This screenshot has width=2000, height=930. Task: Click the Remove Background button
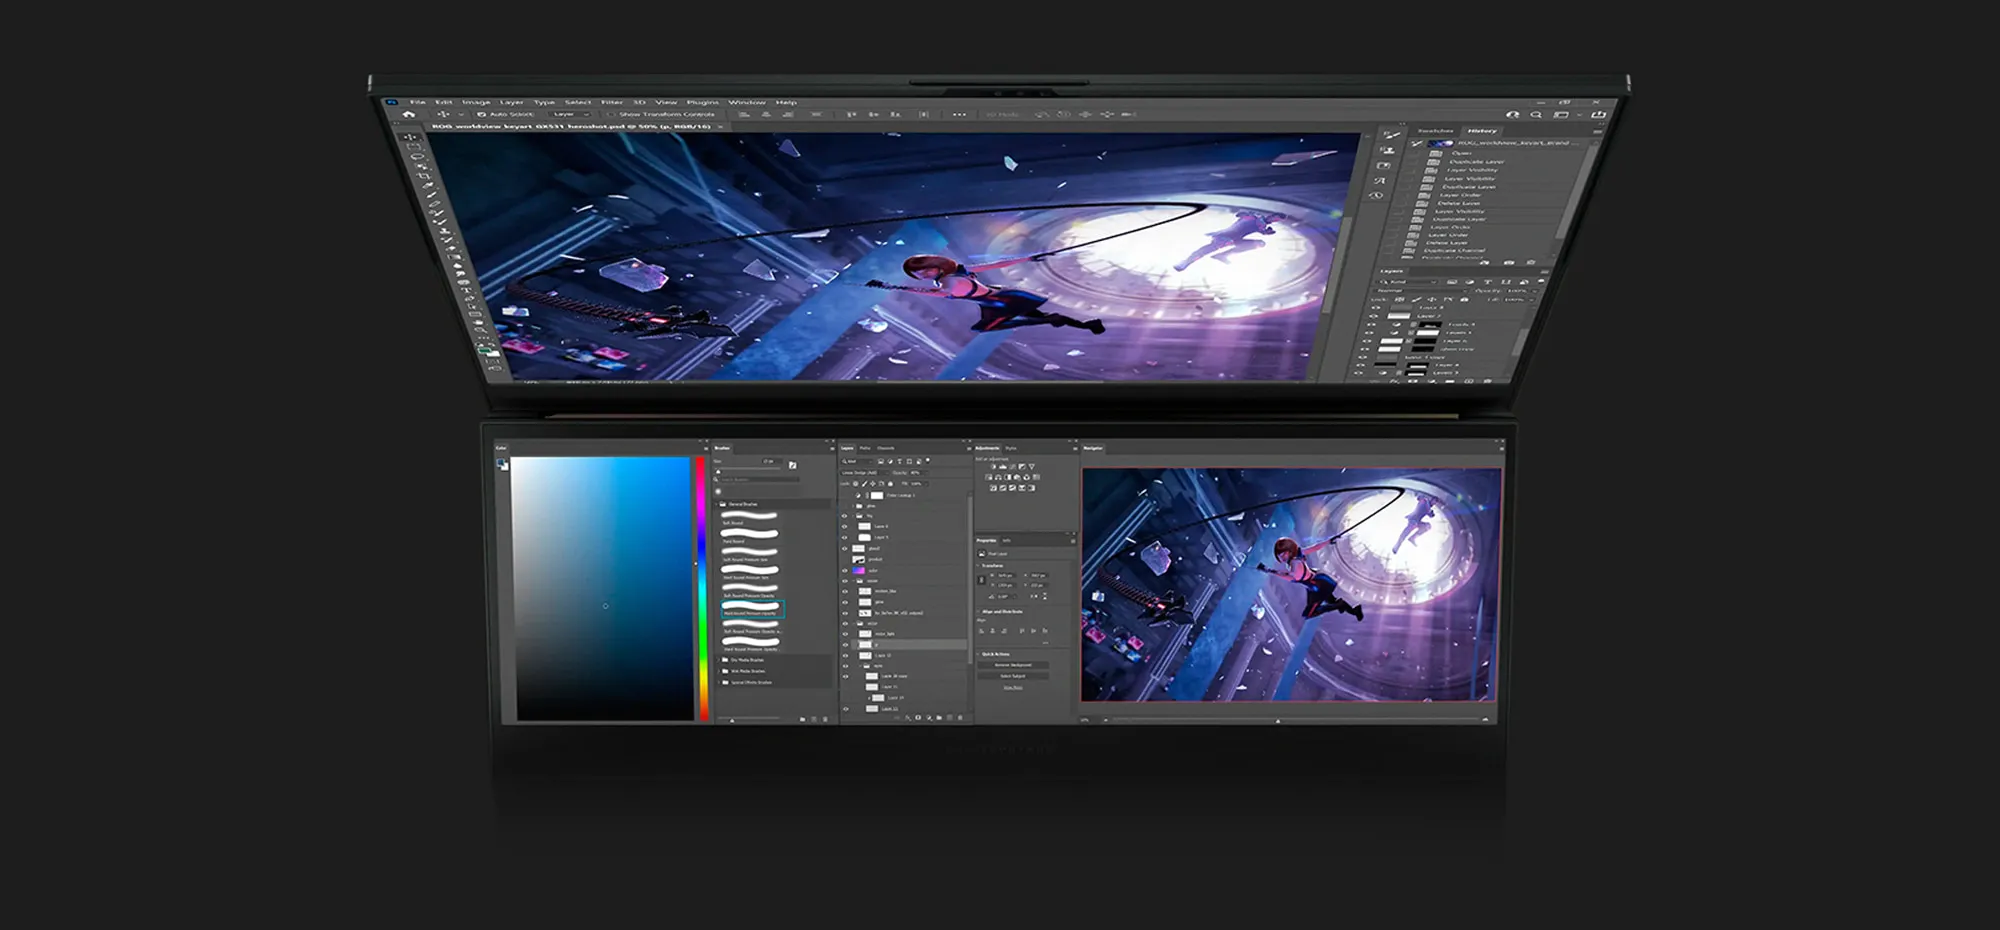pyautogui.click(x=1013, y=665)
